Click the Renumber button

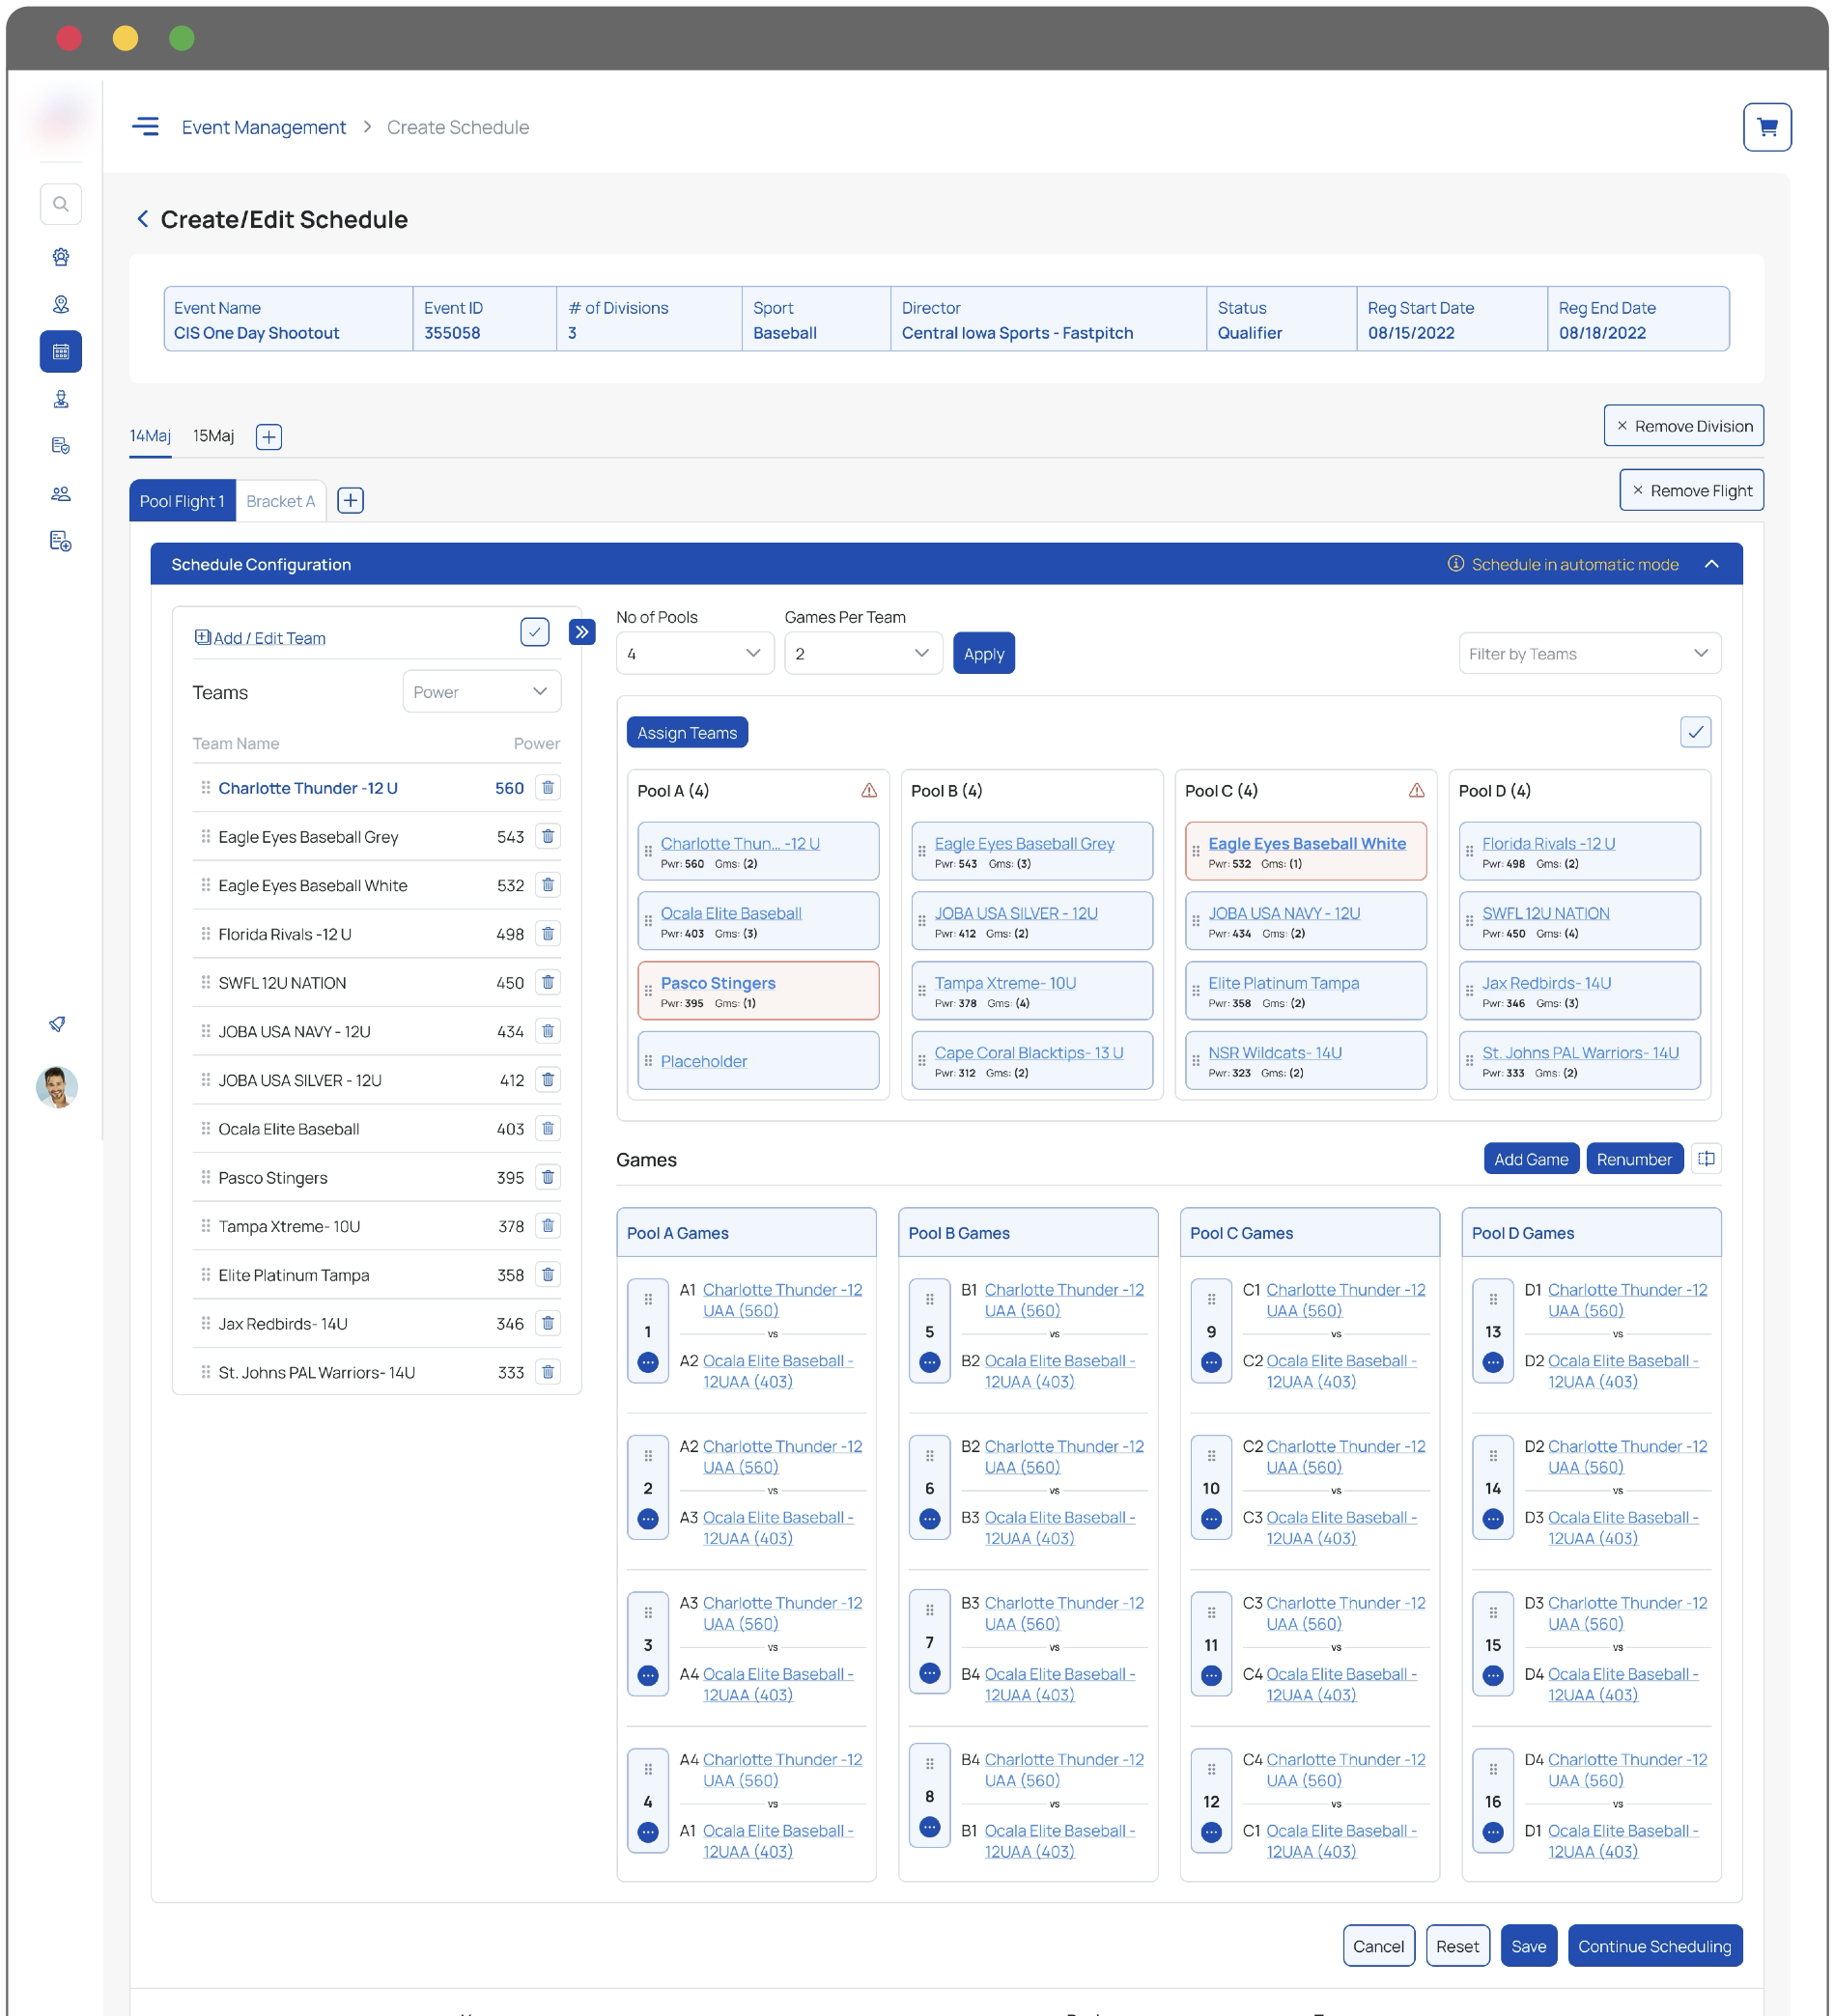coord(1634,1160)
